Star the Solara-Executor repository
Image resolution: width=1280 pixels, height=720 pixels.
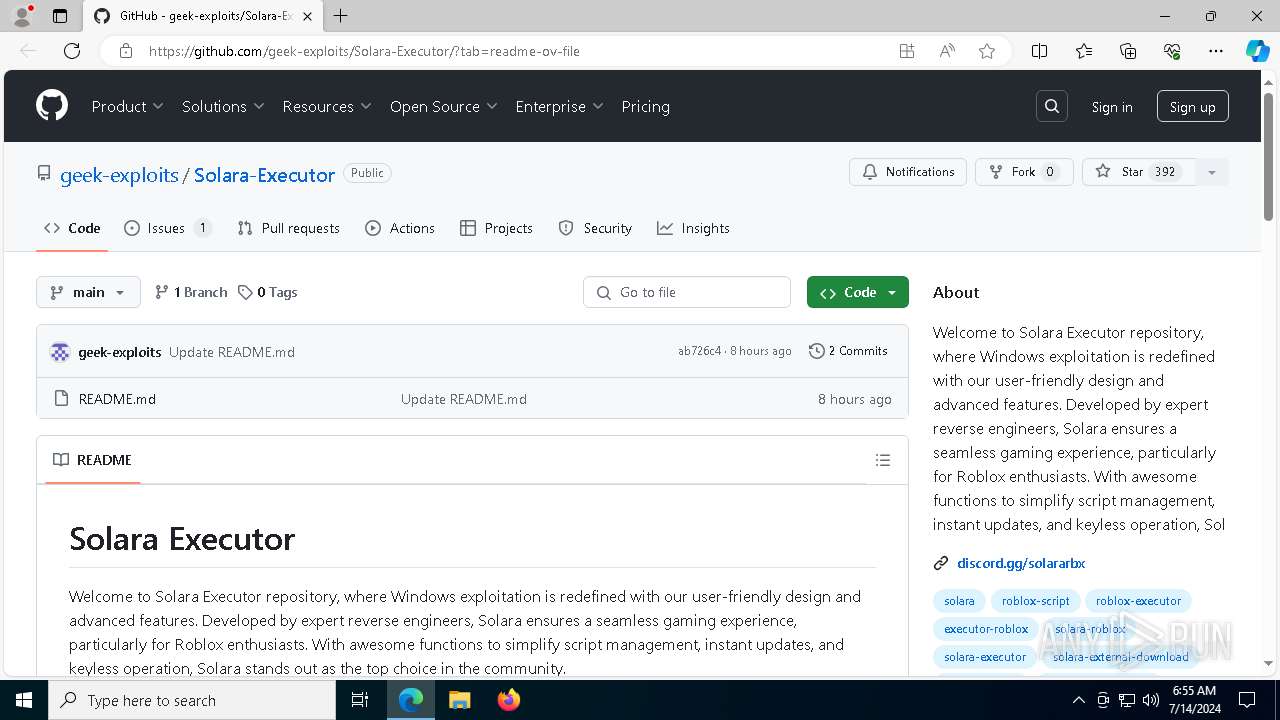[x=1139, y=172]
